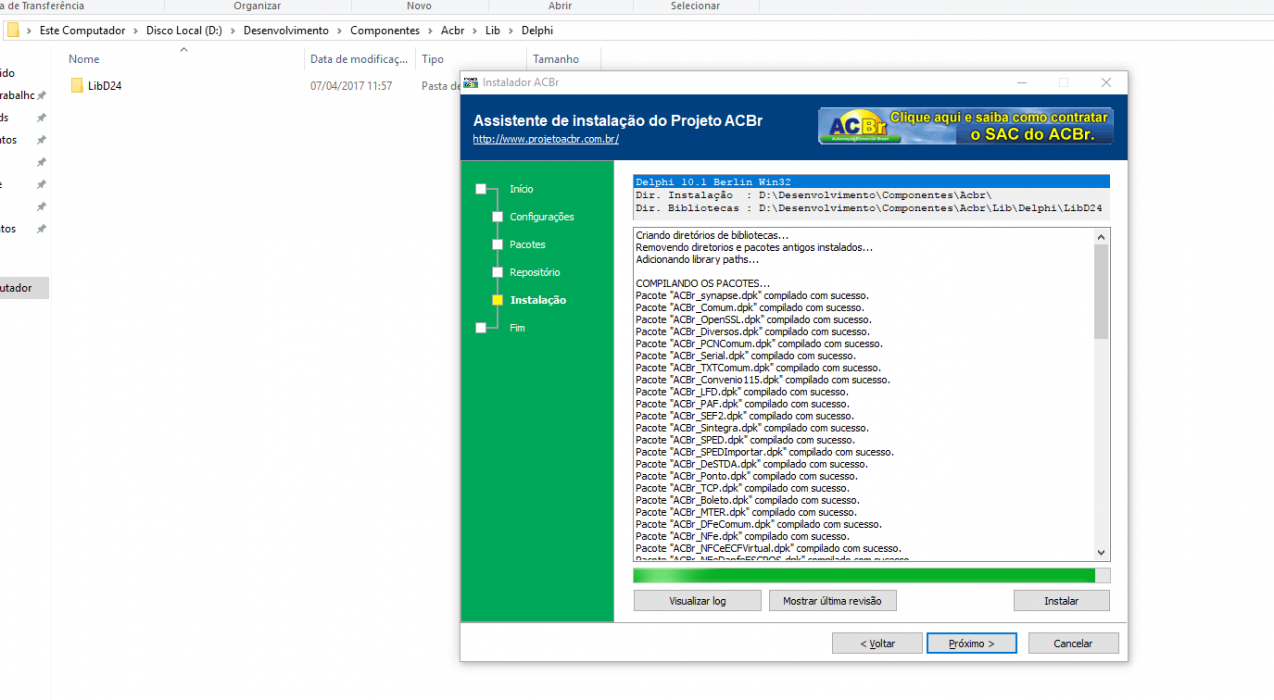Navigate to Componentes in breadcrumb
1274x700 pixels.
click(385, 30)
